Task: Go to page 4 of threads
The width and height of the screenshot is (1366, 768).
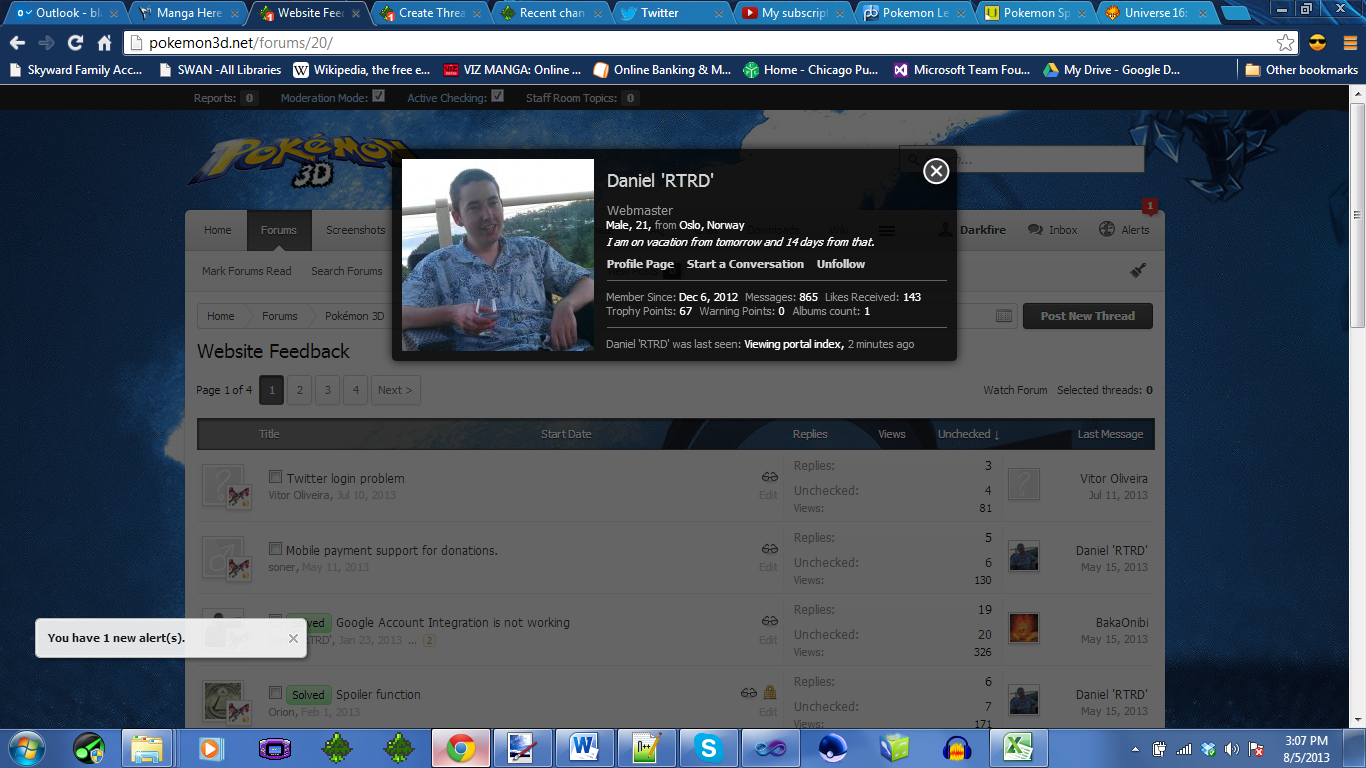Action: (x=356, y=390)
